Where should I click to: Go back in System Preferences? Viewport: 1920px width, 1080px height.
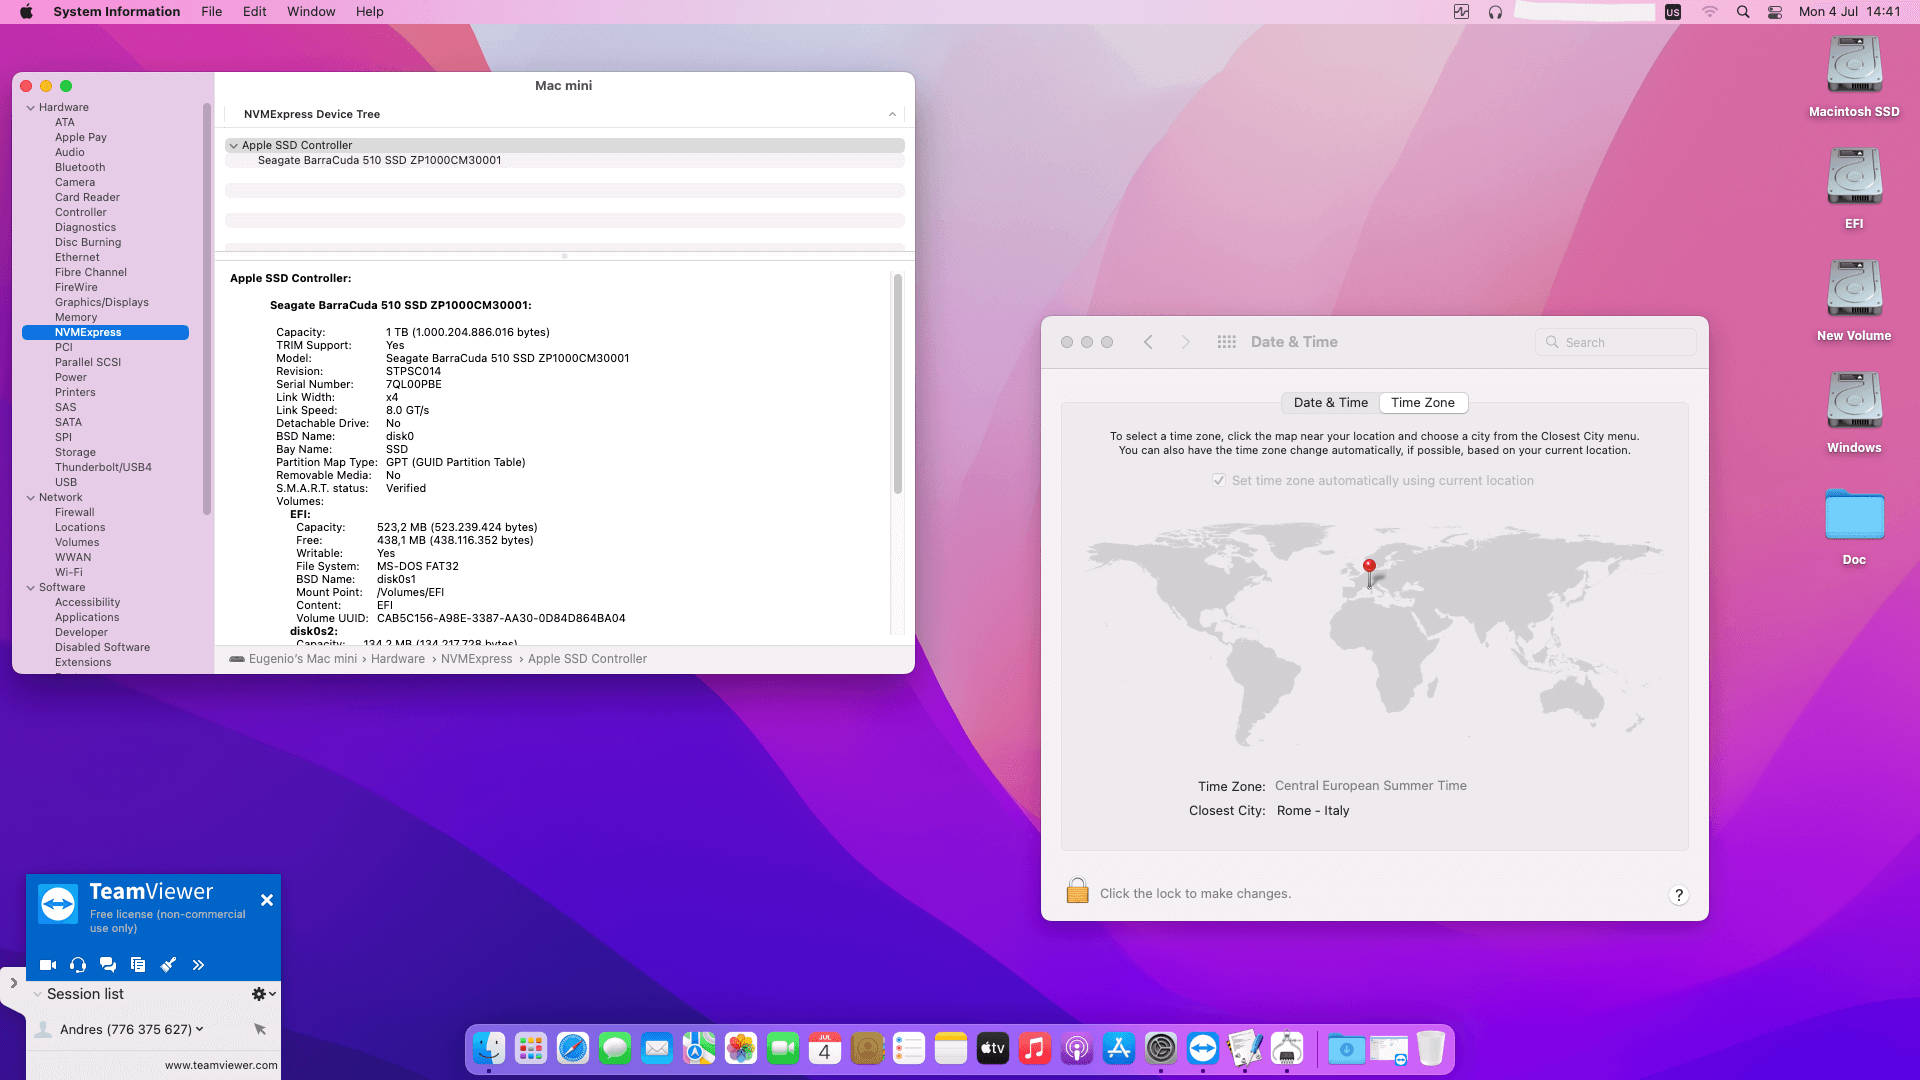tap(1148, 342)
